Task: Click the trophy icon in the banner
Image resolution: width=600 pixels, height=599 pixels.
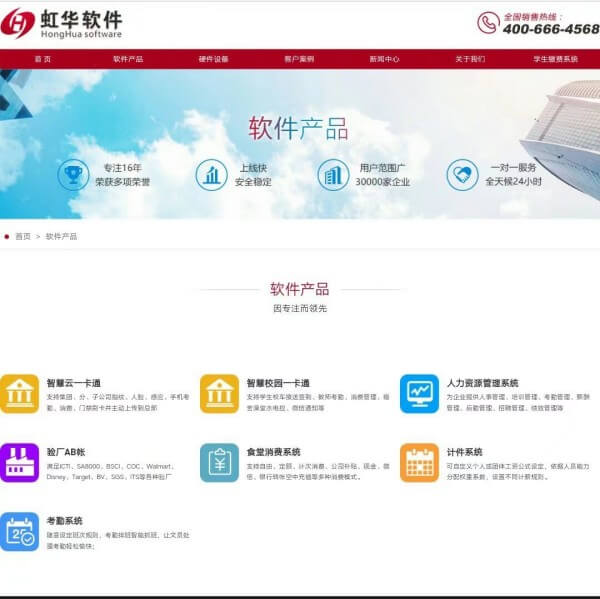Action: pos(73,175)
